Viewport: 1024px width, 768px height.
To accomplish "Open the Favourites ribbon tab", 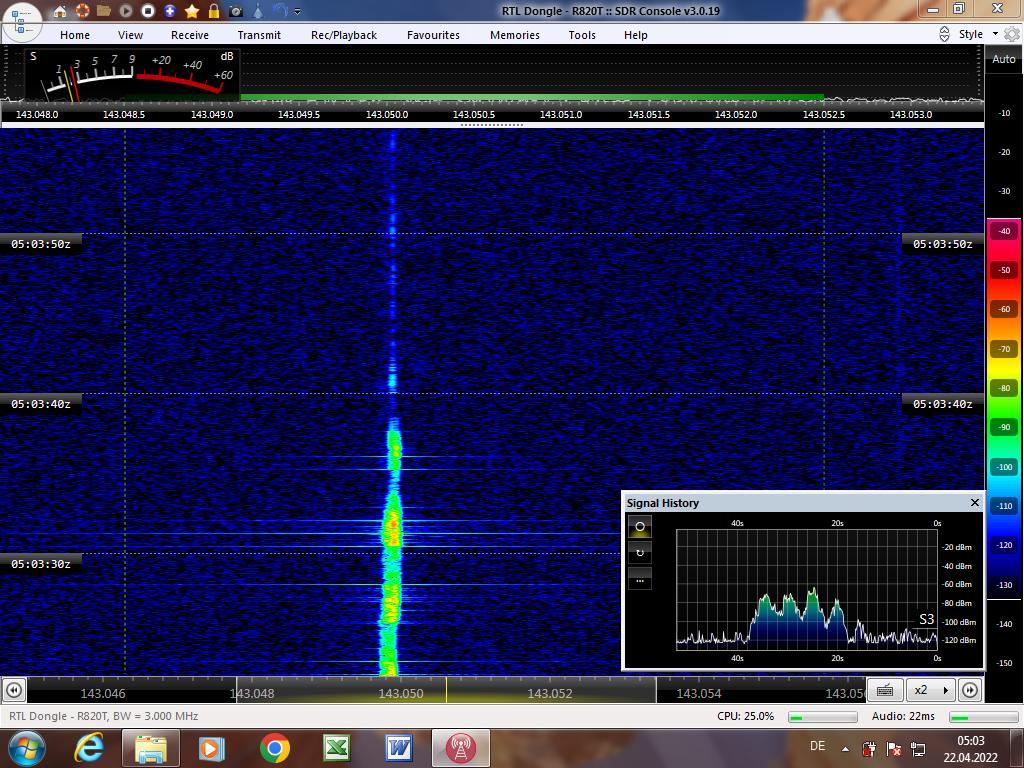I will (433, 35).
